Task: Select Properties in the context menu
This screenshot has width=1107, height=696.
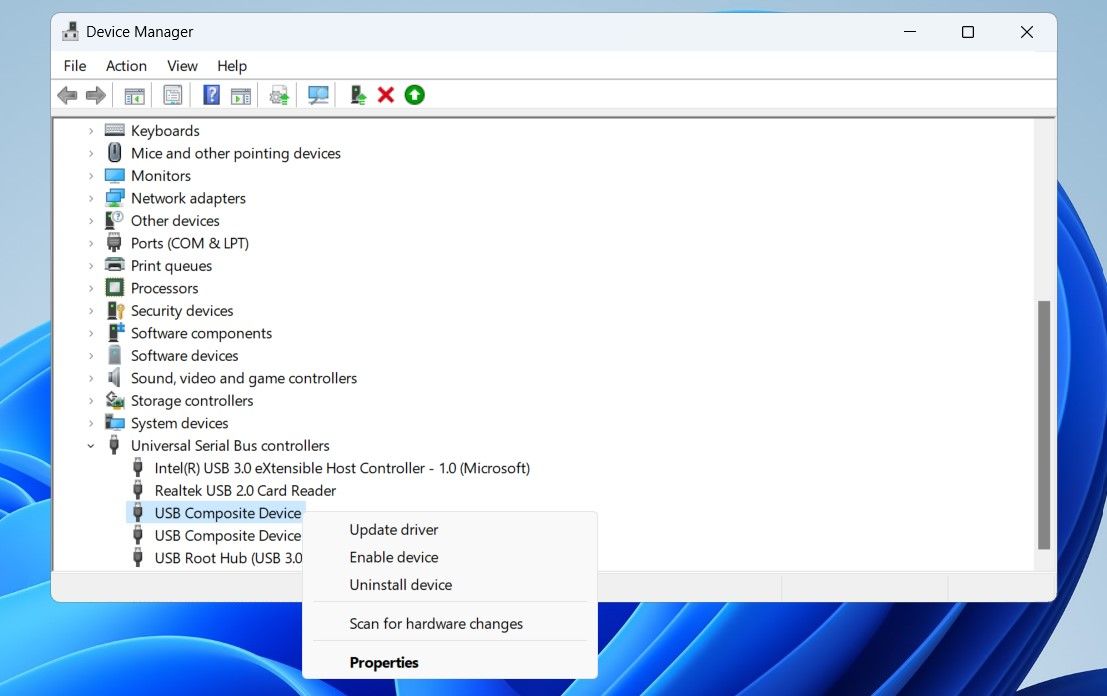Action: pyautogui.click(x=384, y=662)
